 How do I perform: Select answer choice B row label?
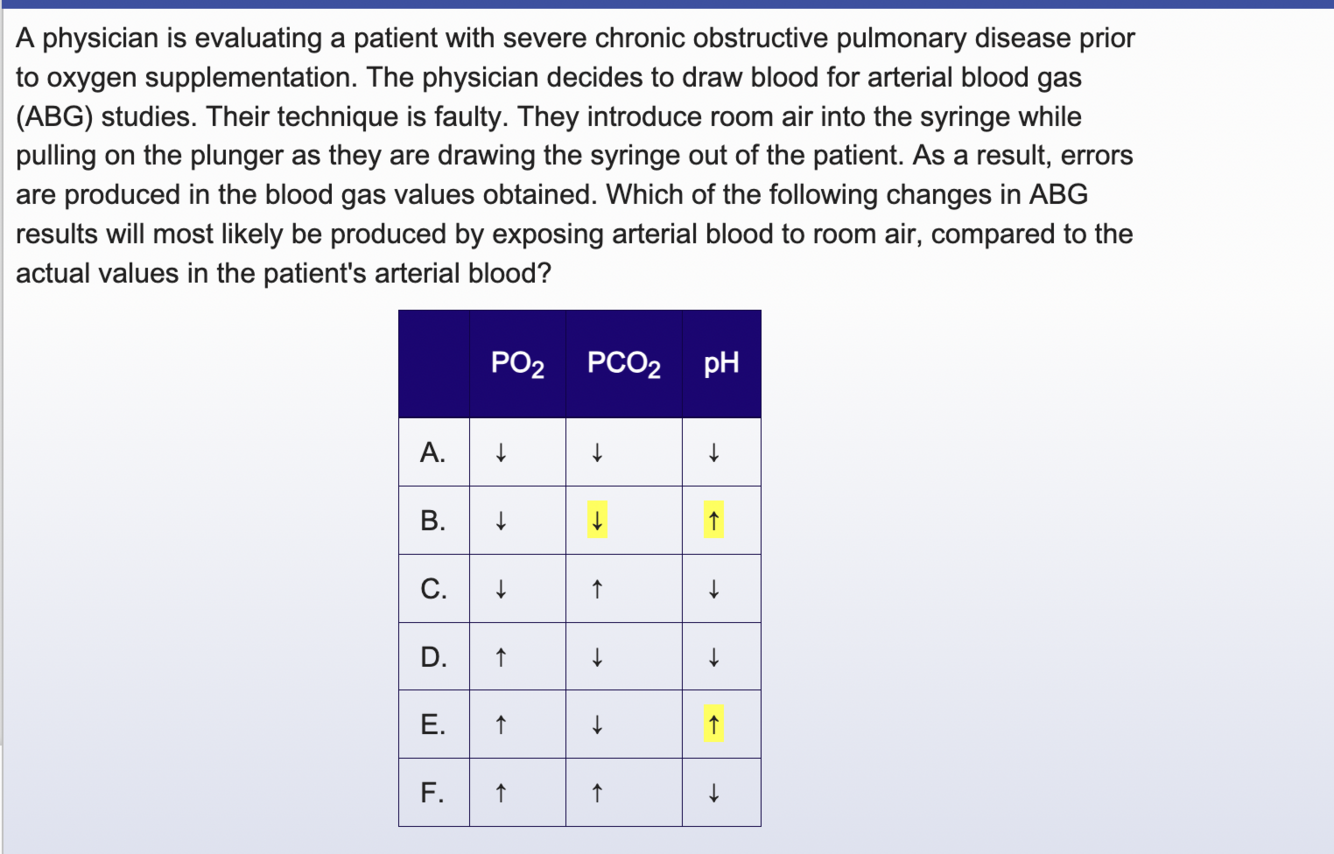(433, 520)
